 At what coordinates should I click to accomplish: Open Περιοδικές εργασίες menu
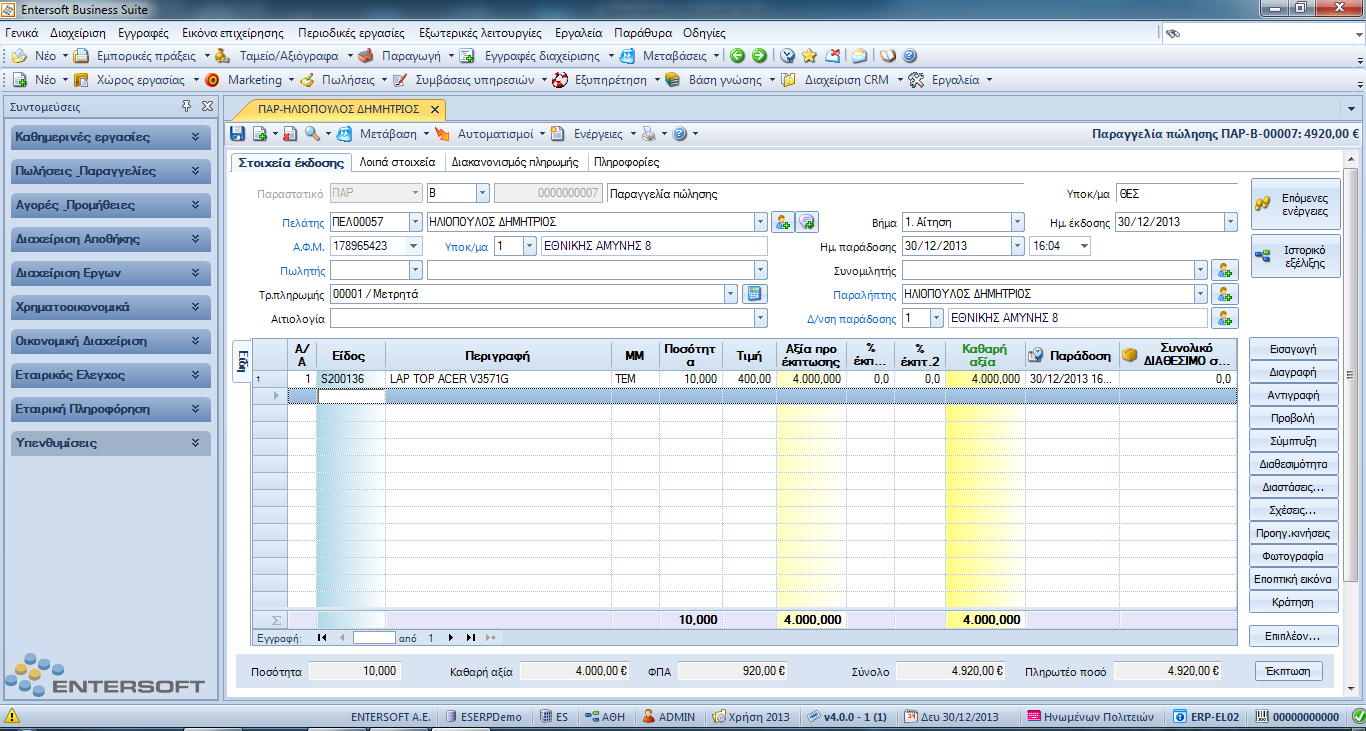351,33
